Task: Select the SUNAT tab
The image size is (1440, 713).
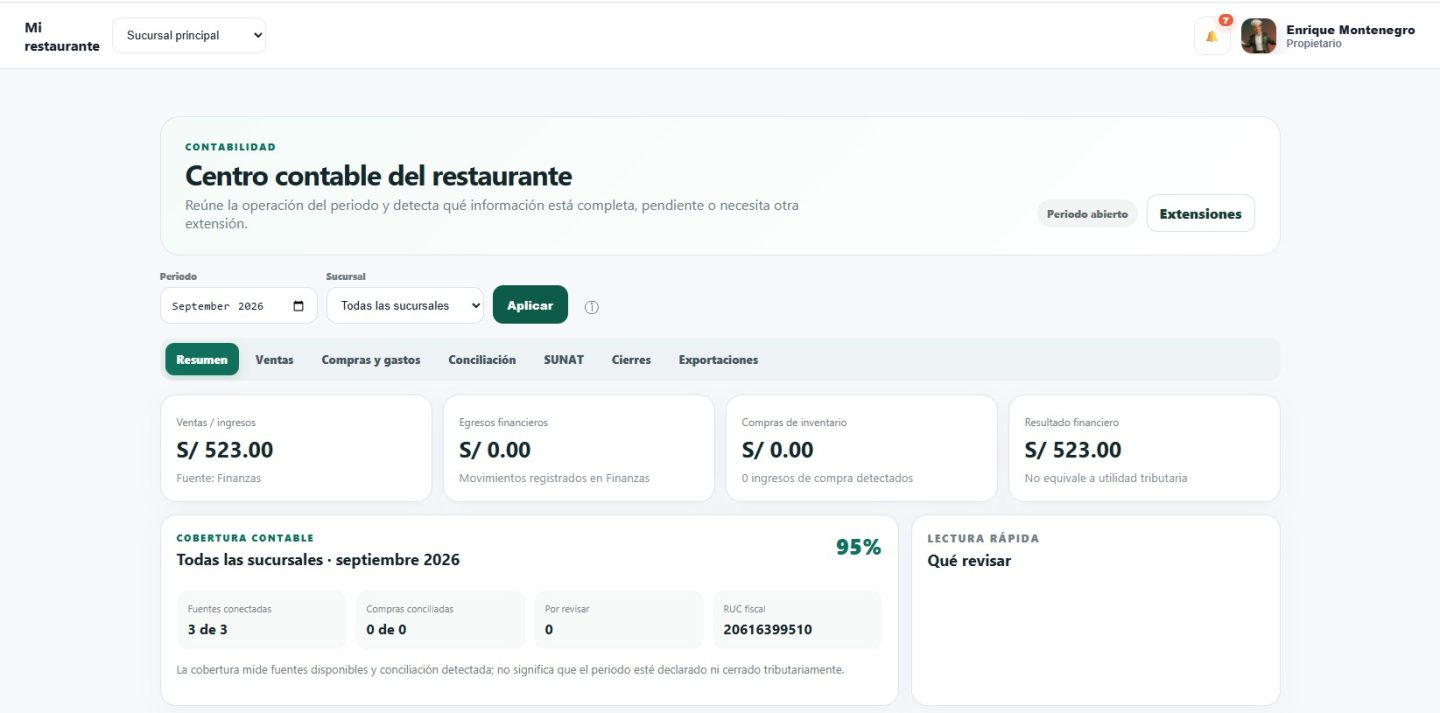Action: (x=564, y=359)
